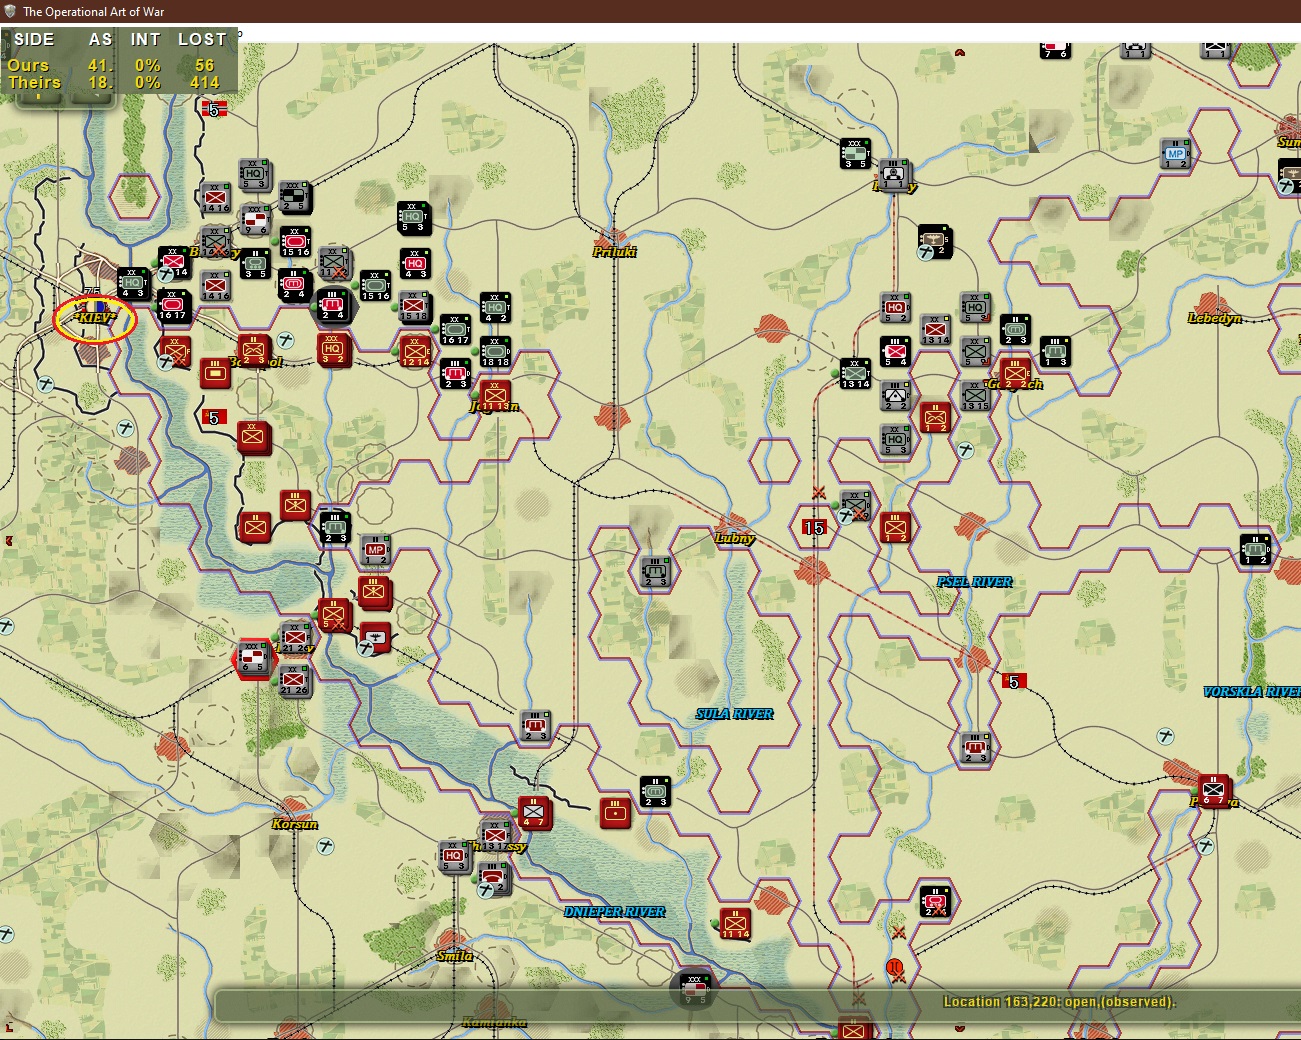Click the Soviet flag marker 5 near Vorskla River

pos(1014,681)
